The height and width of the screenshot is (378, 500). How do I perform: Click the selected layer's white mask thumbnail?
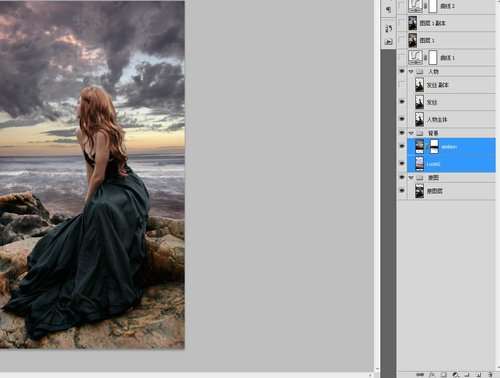click(x=434, y=147)
